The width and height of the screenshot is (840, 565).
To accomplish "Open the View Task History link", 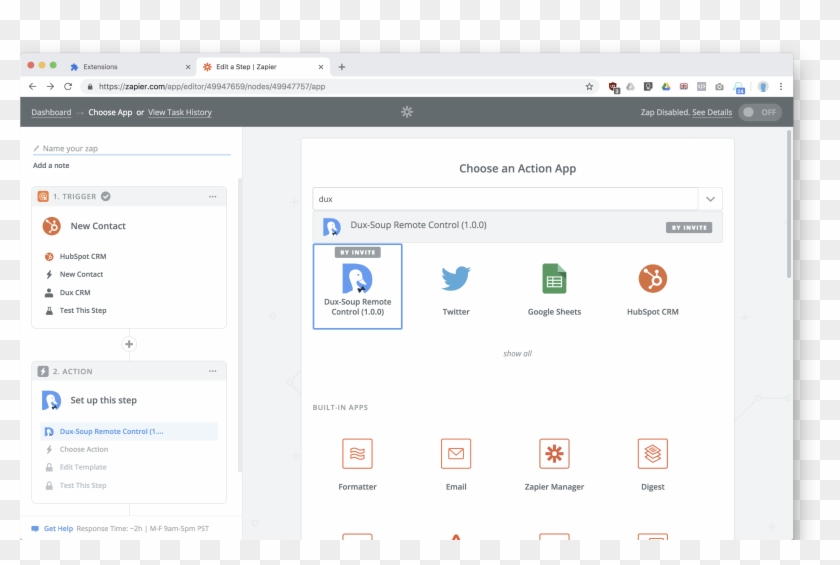I will coord(180,113).
